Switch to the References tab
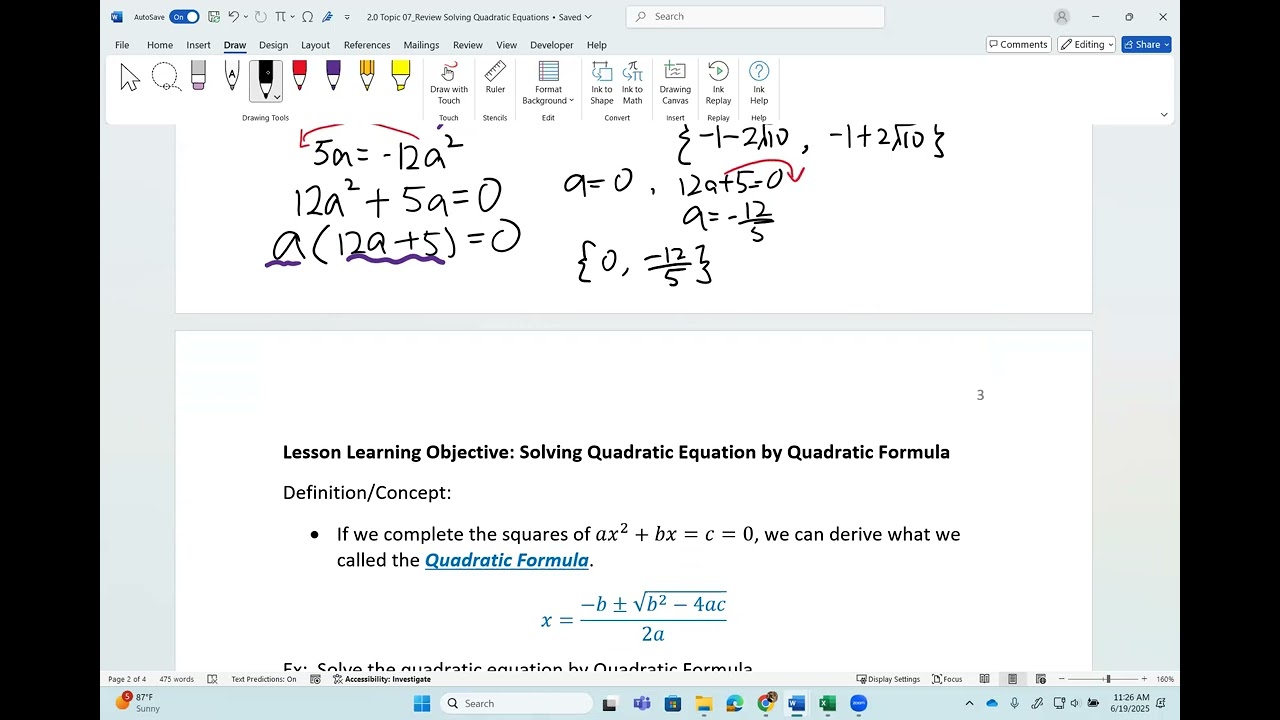The image size is (1280, 720). point(367,45)
